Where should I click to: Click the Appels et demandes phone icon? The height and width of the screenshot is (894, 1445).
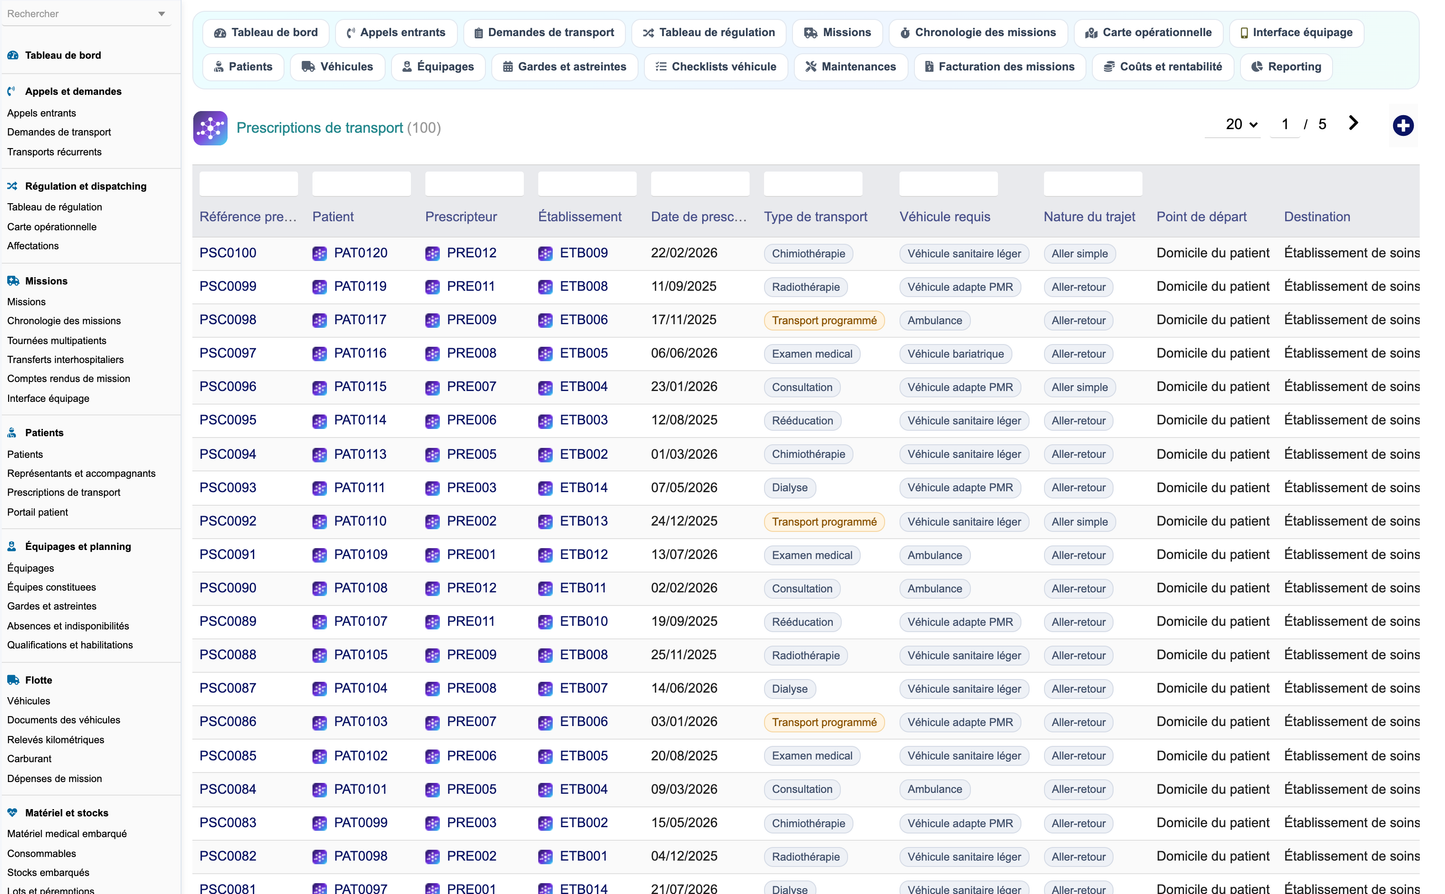(12, 91)
